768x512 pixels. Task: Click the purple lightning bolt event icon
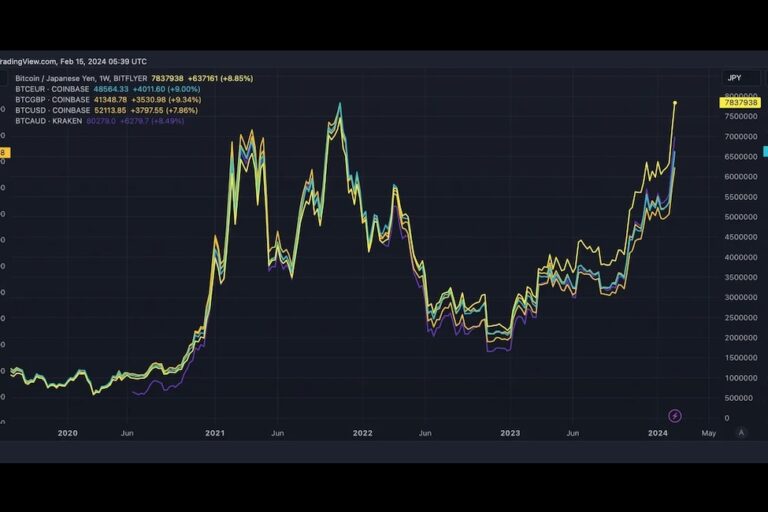(x=675, y=416)
